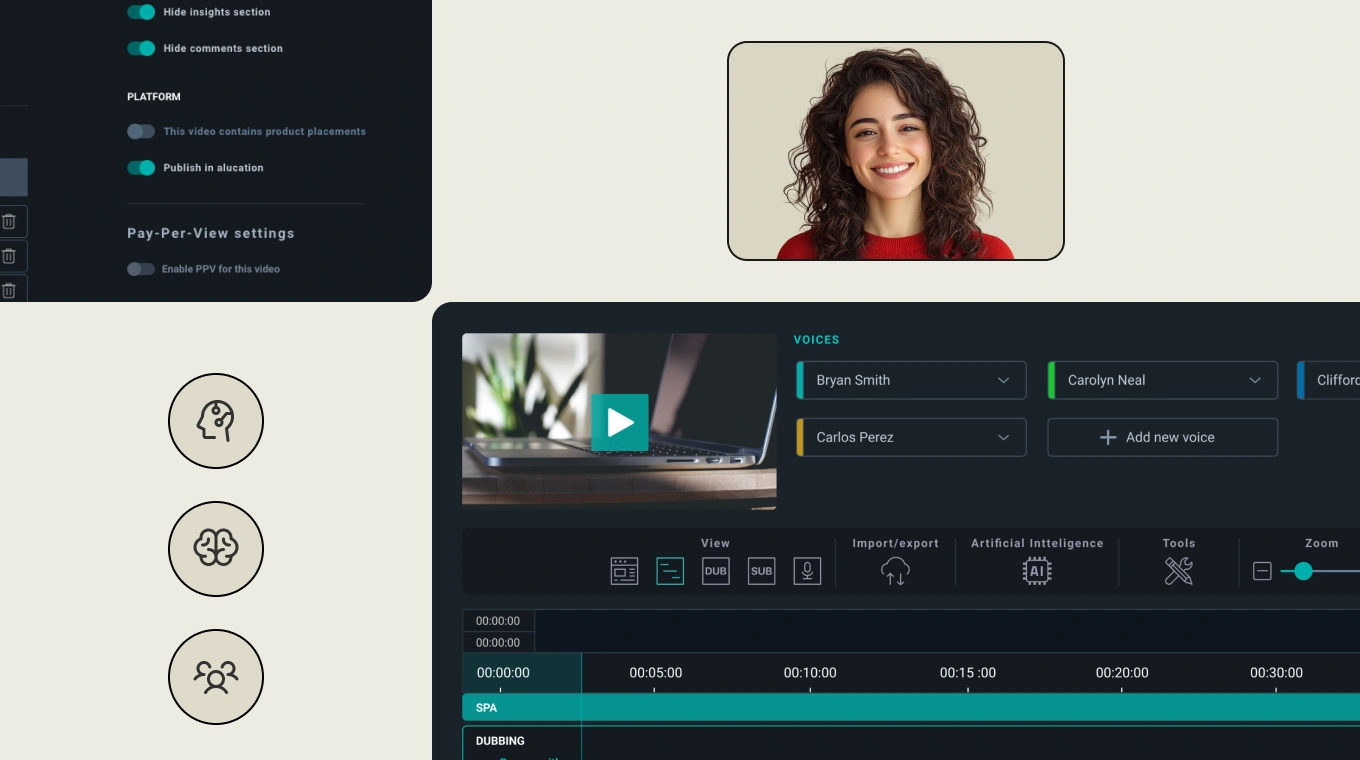
Task: Click the Zoom slider handle
Action: (1303, 571)
